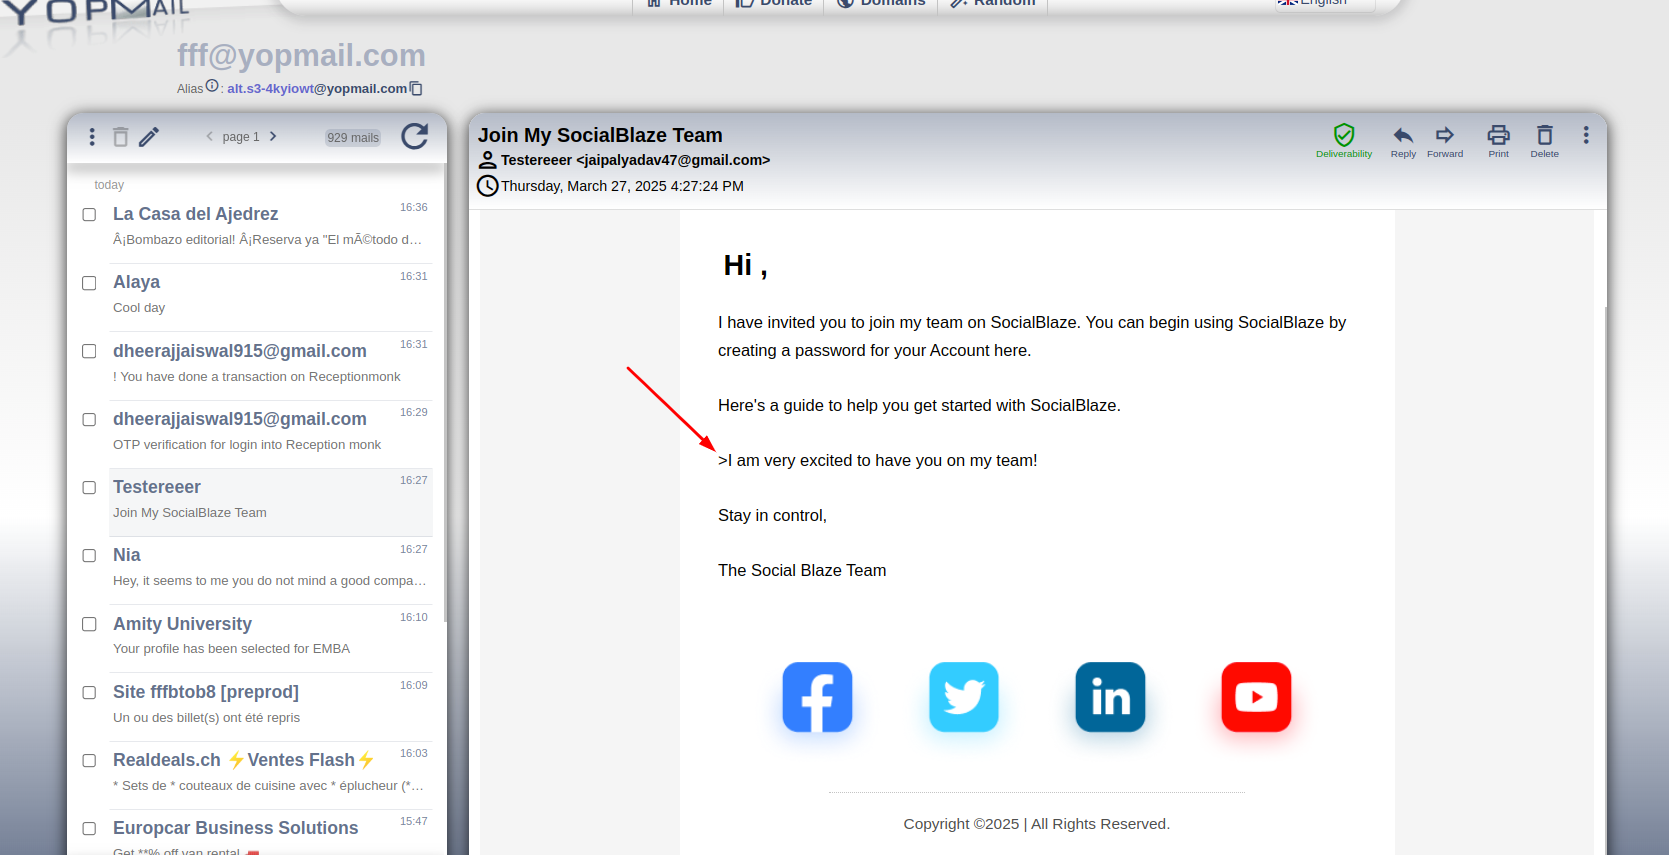Click the LinkedIn icon in the email

(x=1110, y=697)
